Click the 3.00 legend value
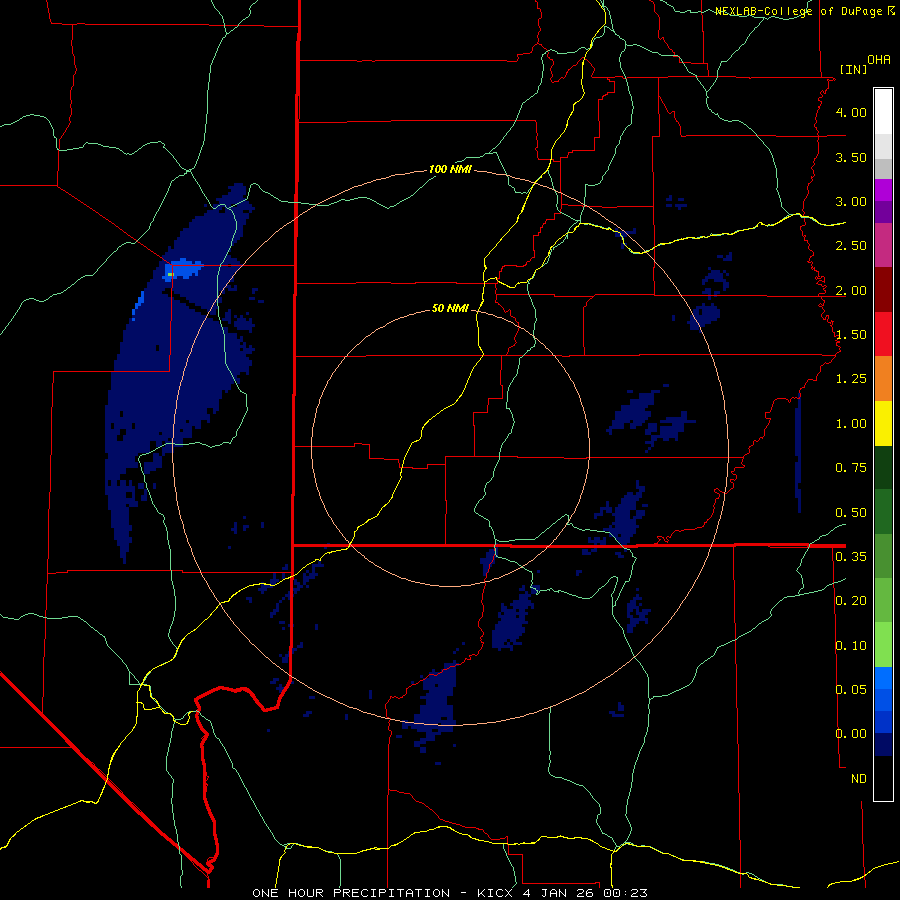 851,201
